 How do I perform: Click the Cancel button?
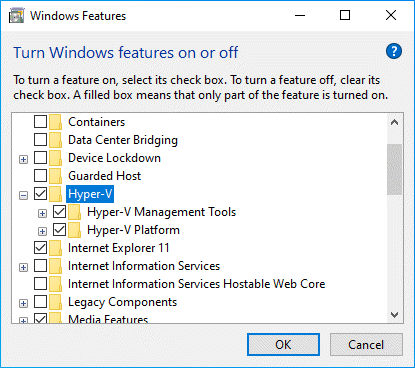[x=366, y=345]
